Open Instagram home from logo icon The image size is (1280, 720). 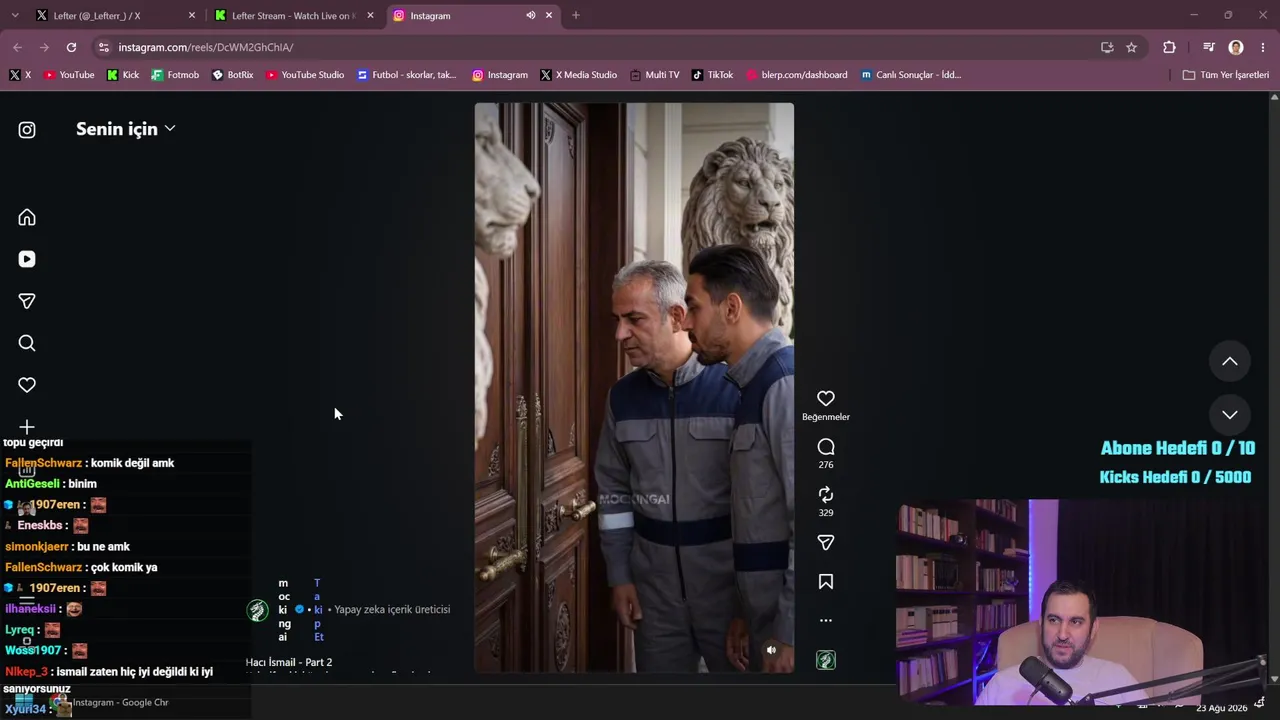point(27,130)
